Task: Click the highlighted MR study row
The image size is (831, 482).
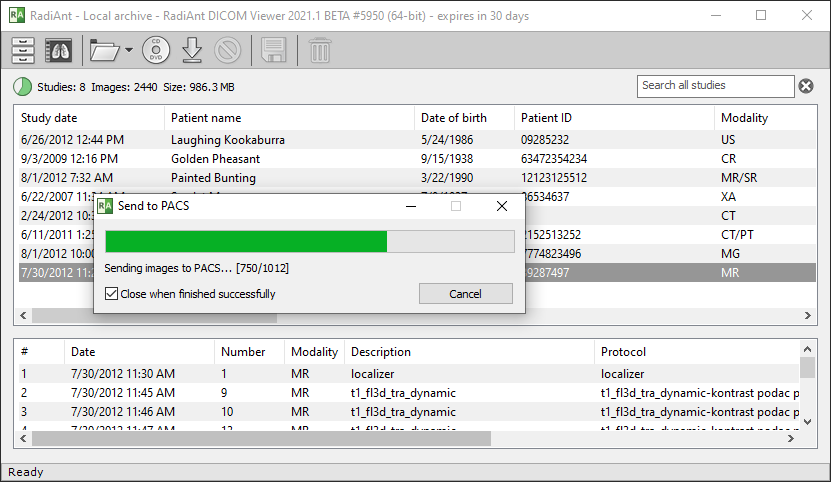Action: click(x=670, y=273)
